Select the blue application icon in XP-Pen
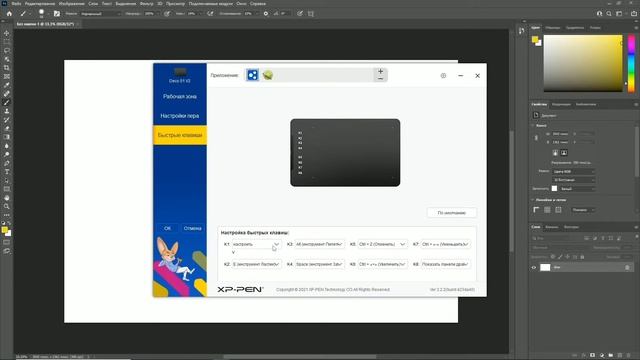Viewport: 640px width, 360px height. click(252, 75)
